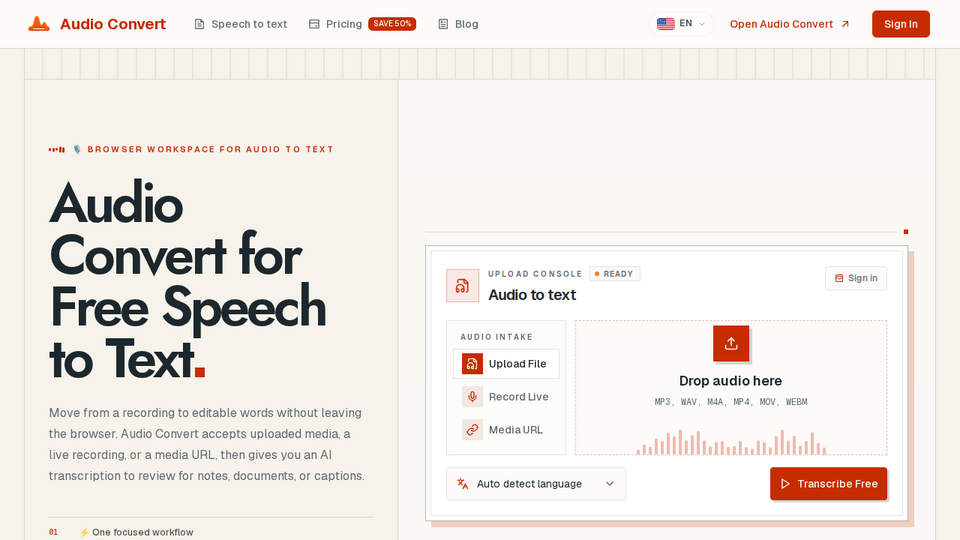Select the Upload File intake option
Screen dimensions: 960x540
click(x=506, y=364)
